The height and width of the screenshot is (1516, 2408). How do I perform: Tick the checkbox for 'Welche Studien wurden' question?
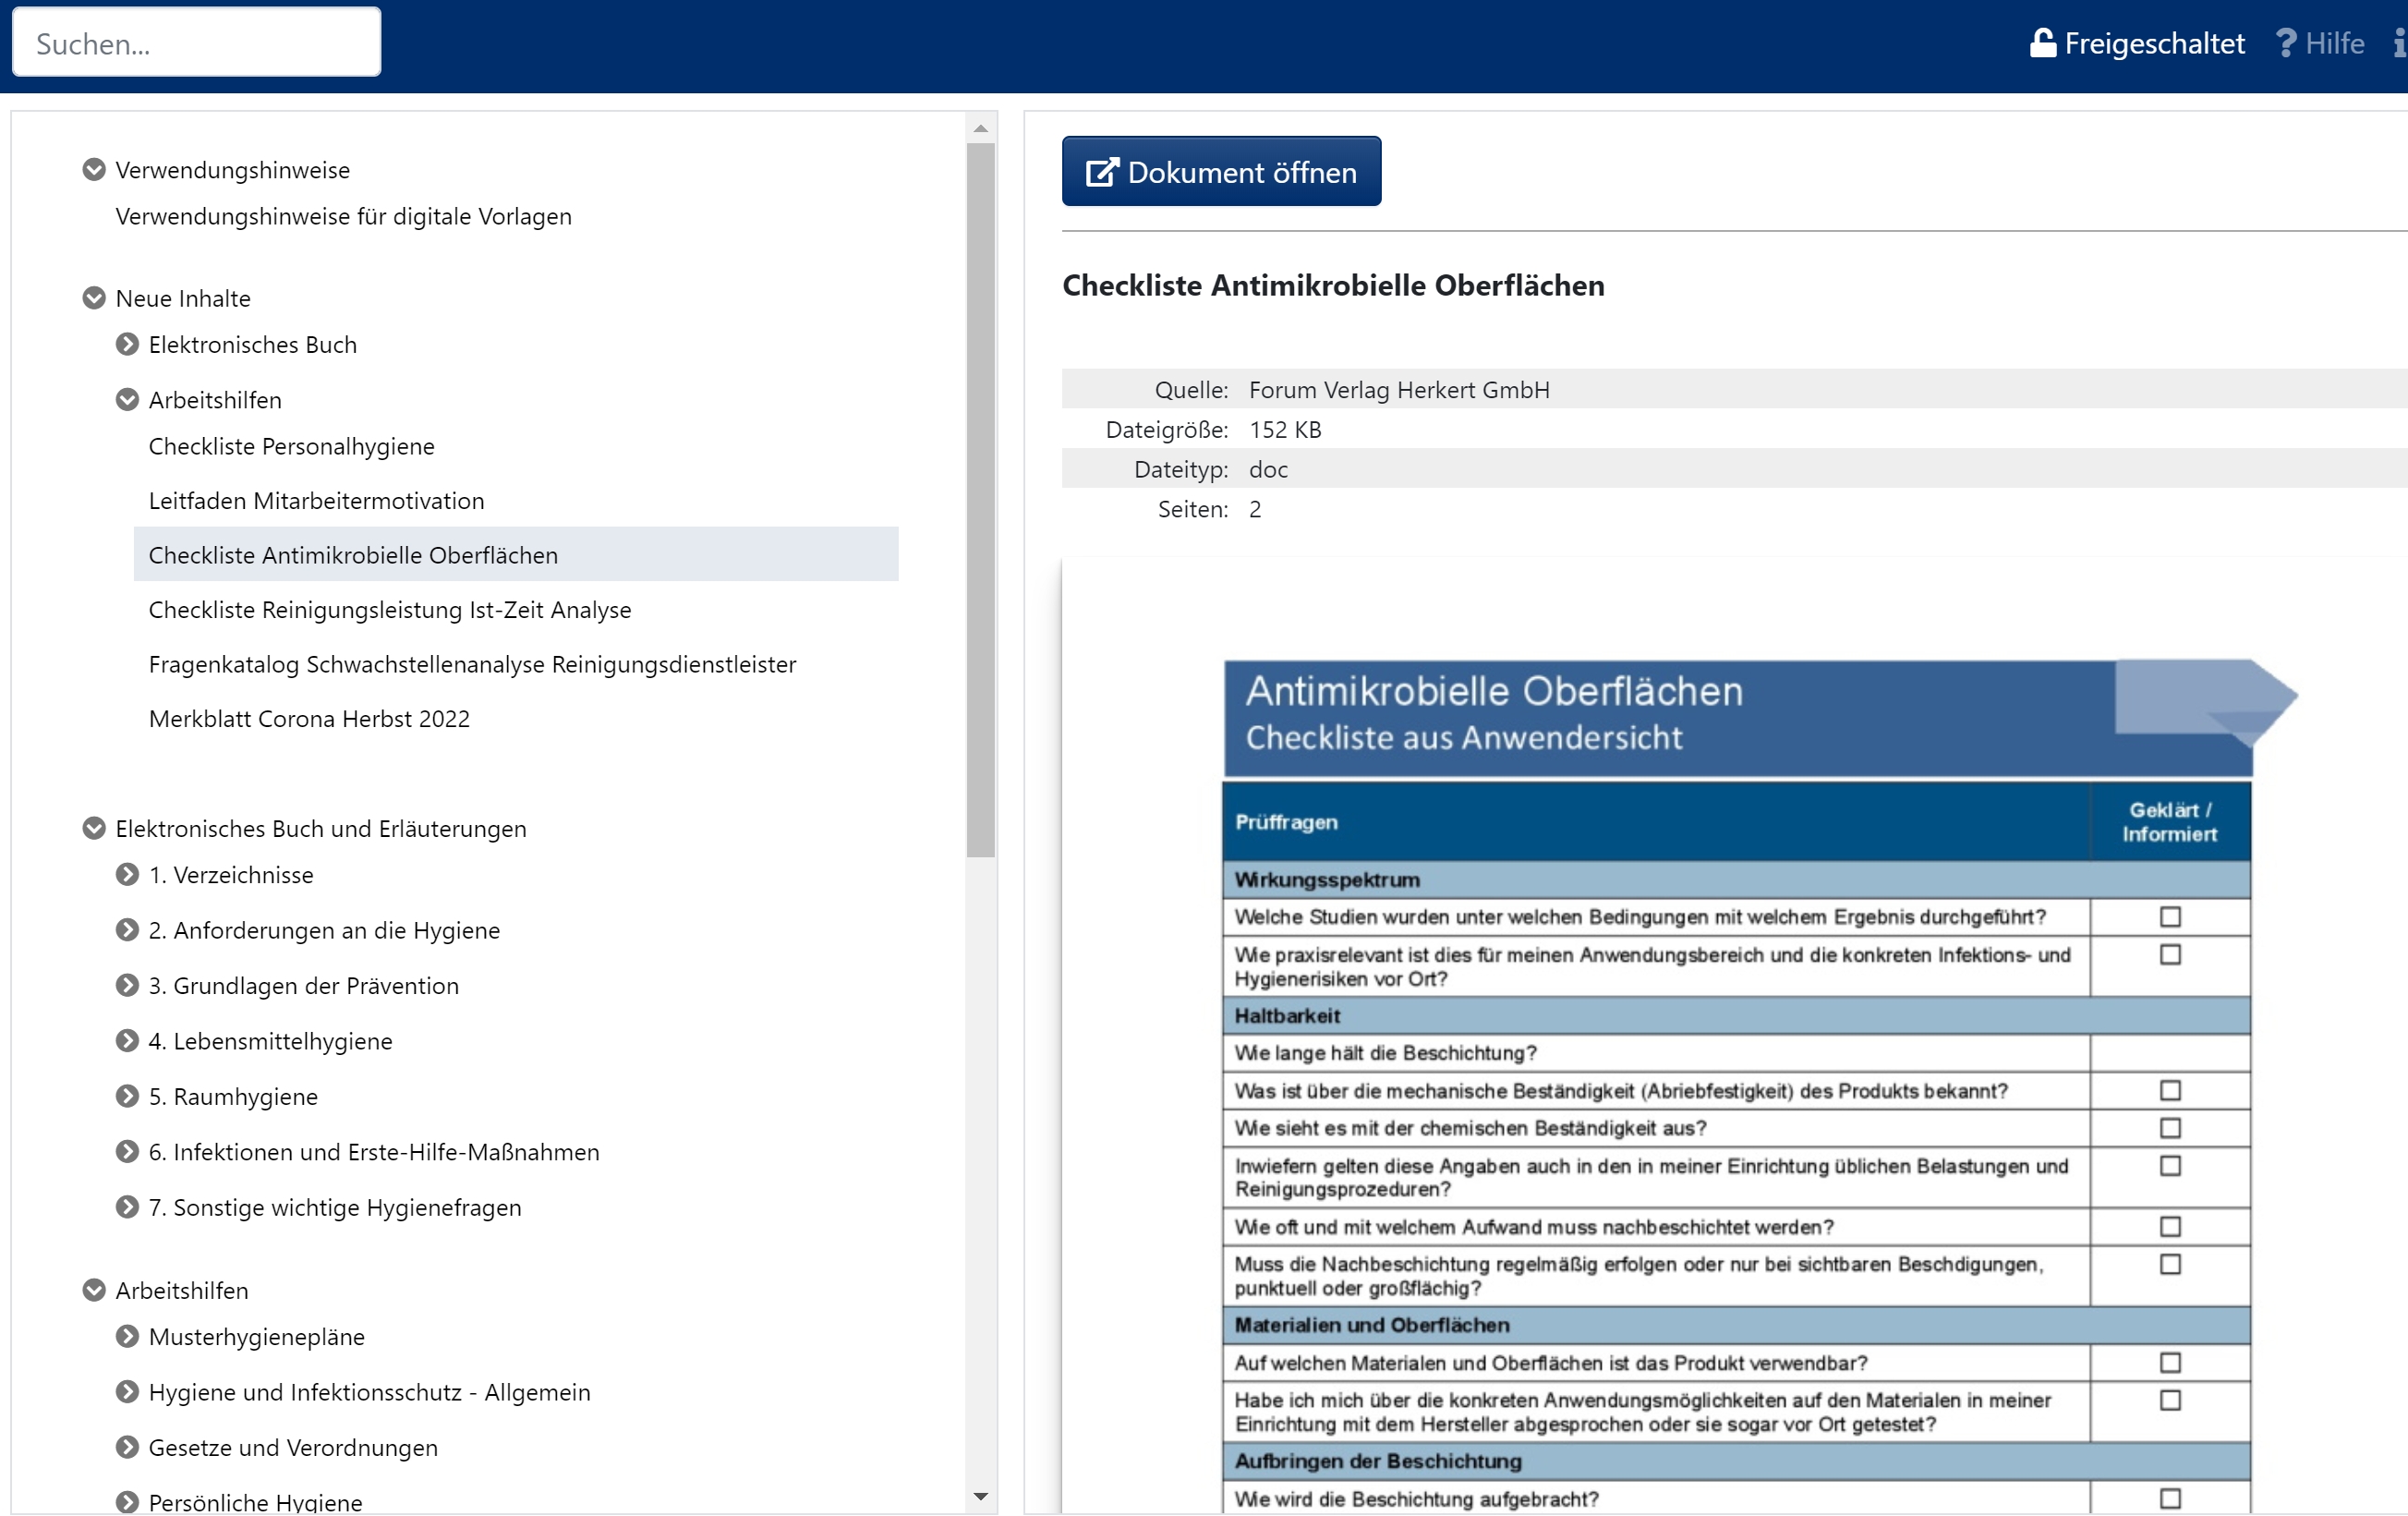[2169, 916]
